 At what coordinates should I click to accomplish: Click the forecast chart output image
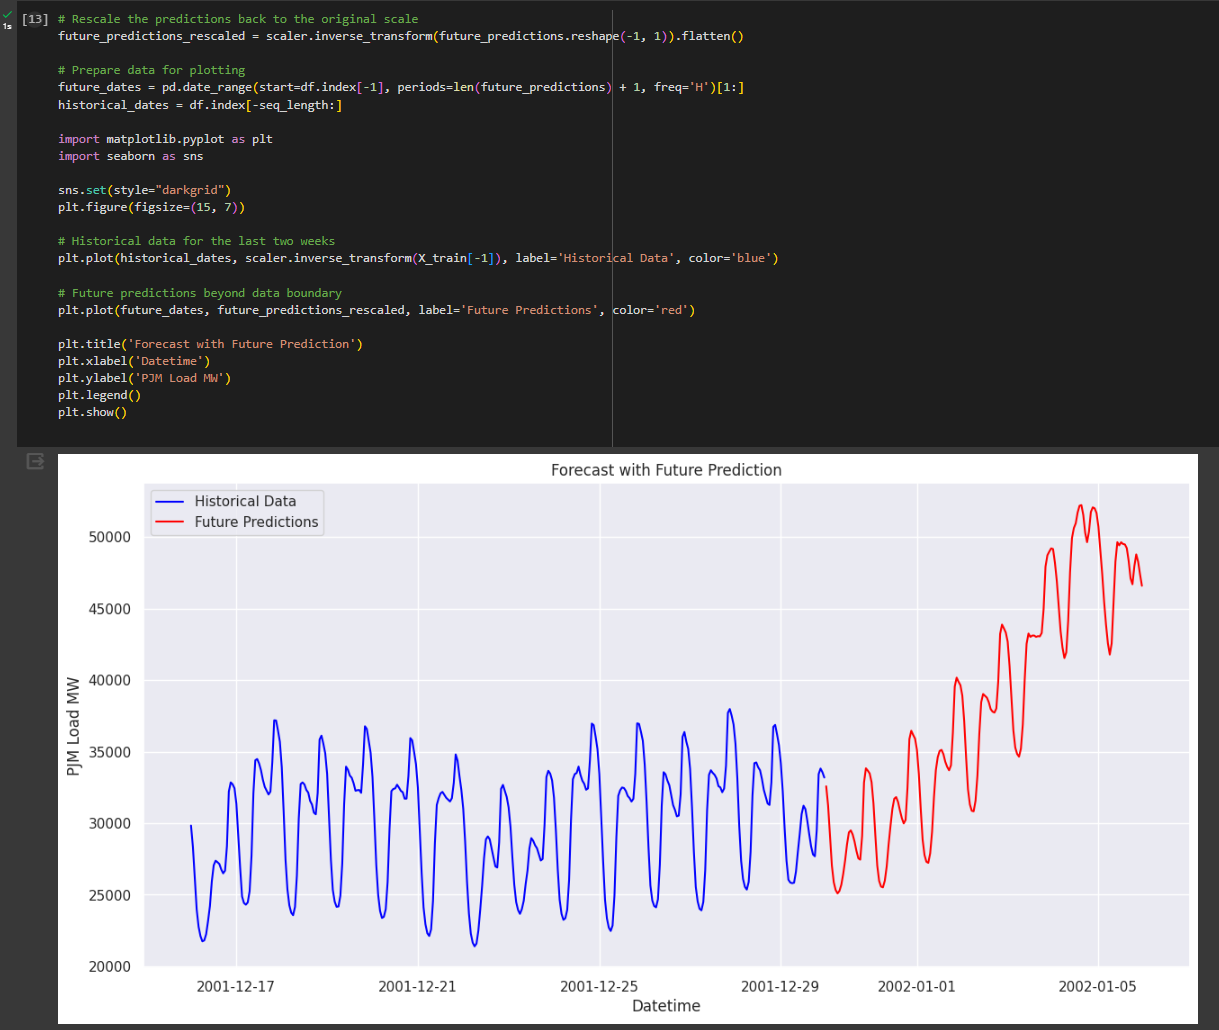628,739
